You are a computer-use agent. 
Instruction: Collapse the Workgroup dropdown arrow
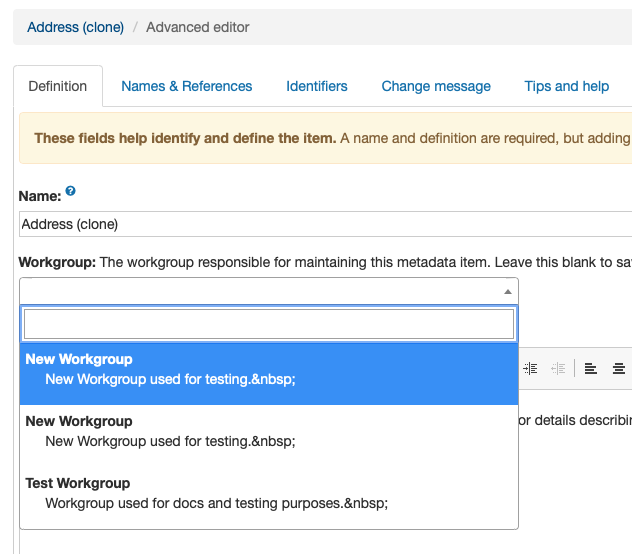(508, 292)
